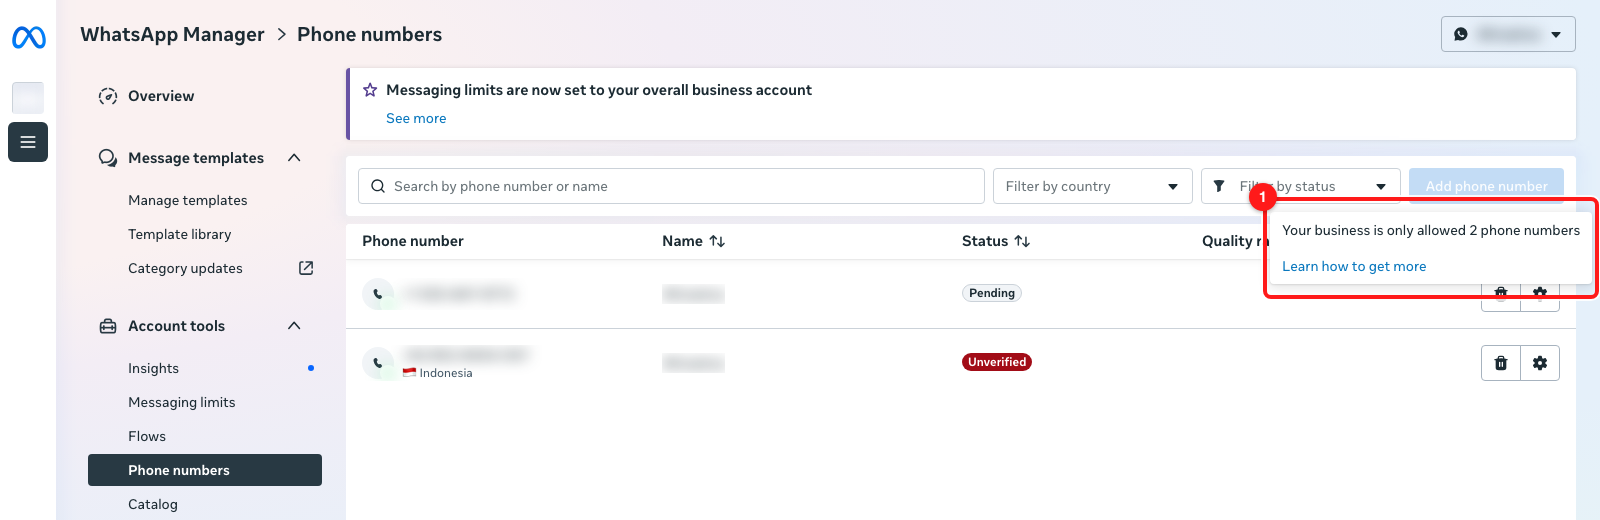
Task: Click the Add phone number button
Action: 1486,186
